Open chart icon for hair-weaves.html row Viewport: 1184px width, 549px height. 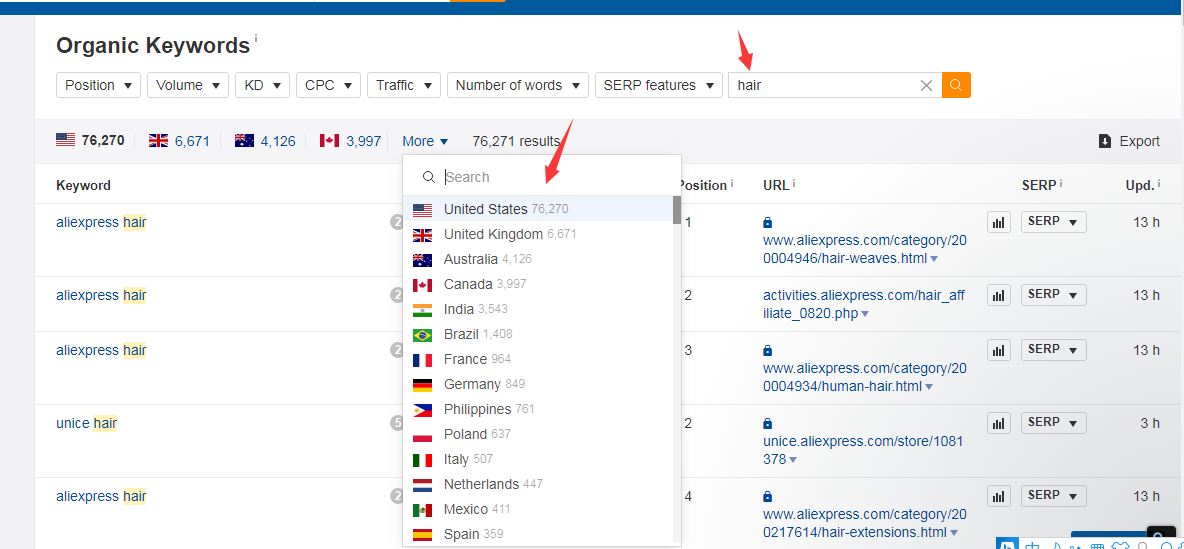pos(999,223)
